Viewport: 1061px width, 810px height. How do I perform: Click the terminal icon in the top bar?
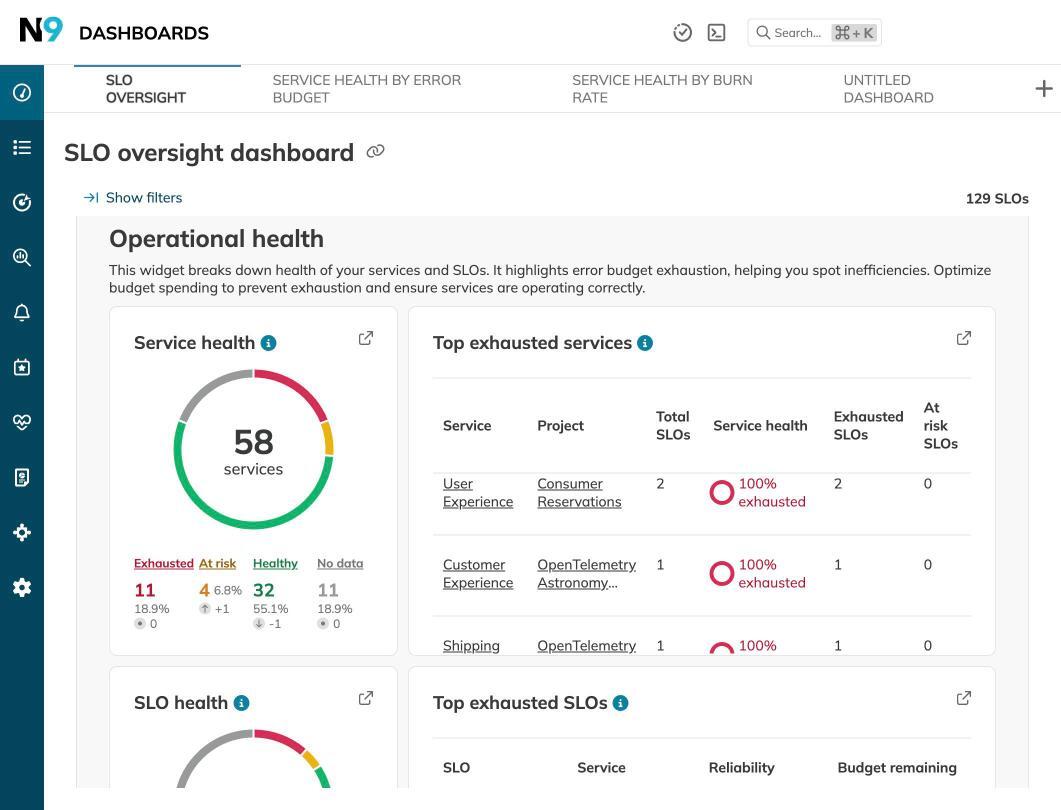pyautogui.click(x=715, y=30)
